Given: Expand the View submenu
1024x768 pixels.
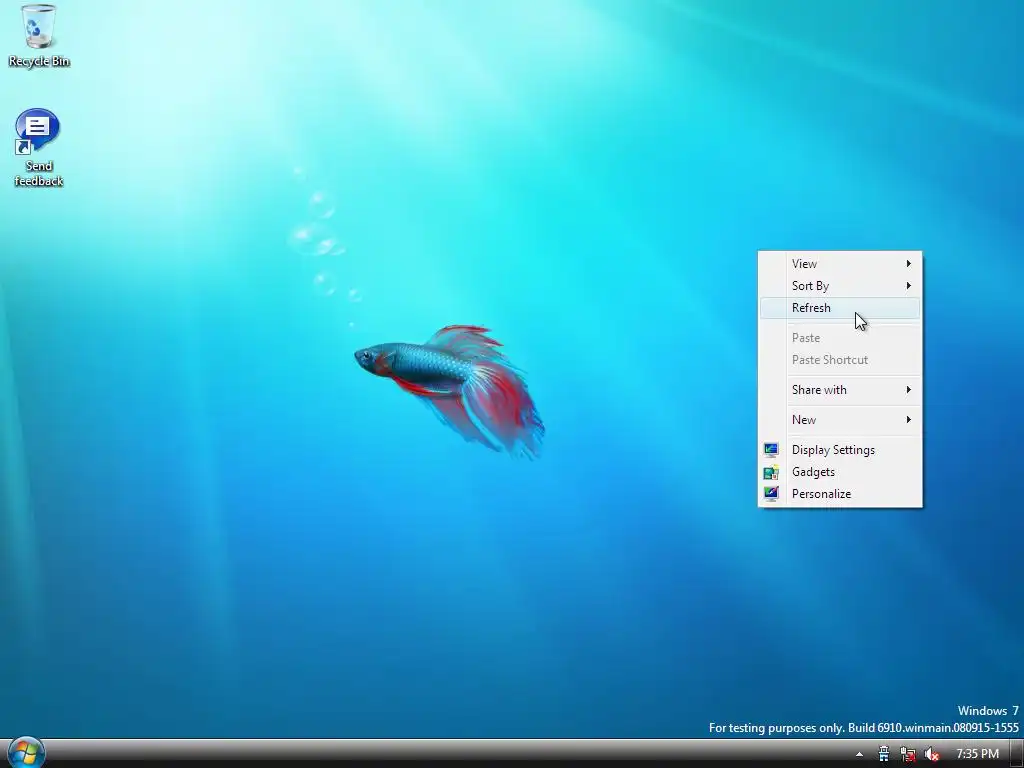Looking at the screenshot, I should [840, 264].
